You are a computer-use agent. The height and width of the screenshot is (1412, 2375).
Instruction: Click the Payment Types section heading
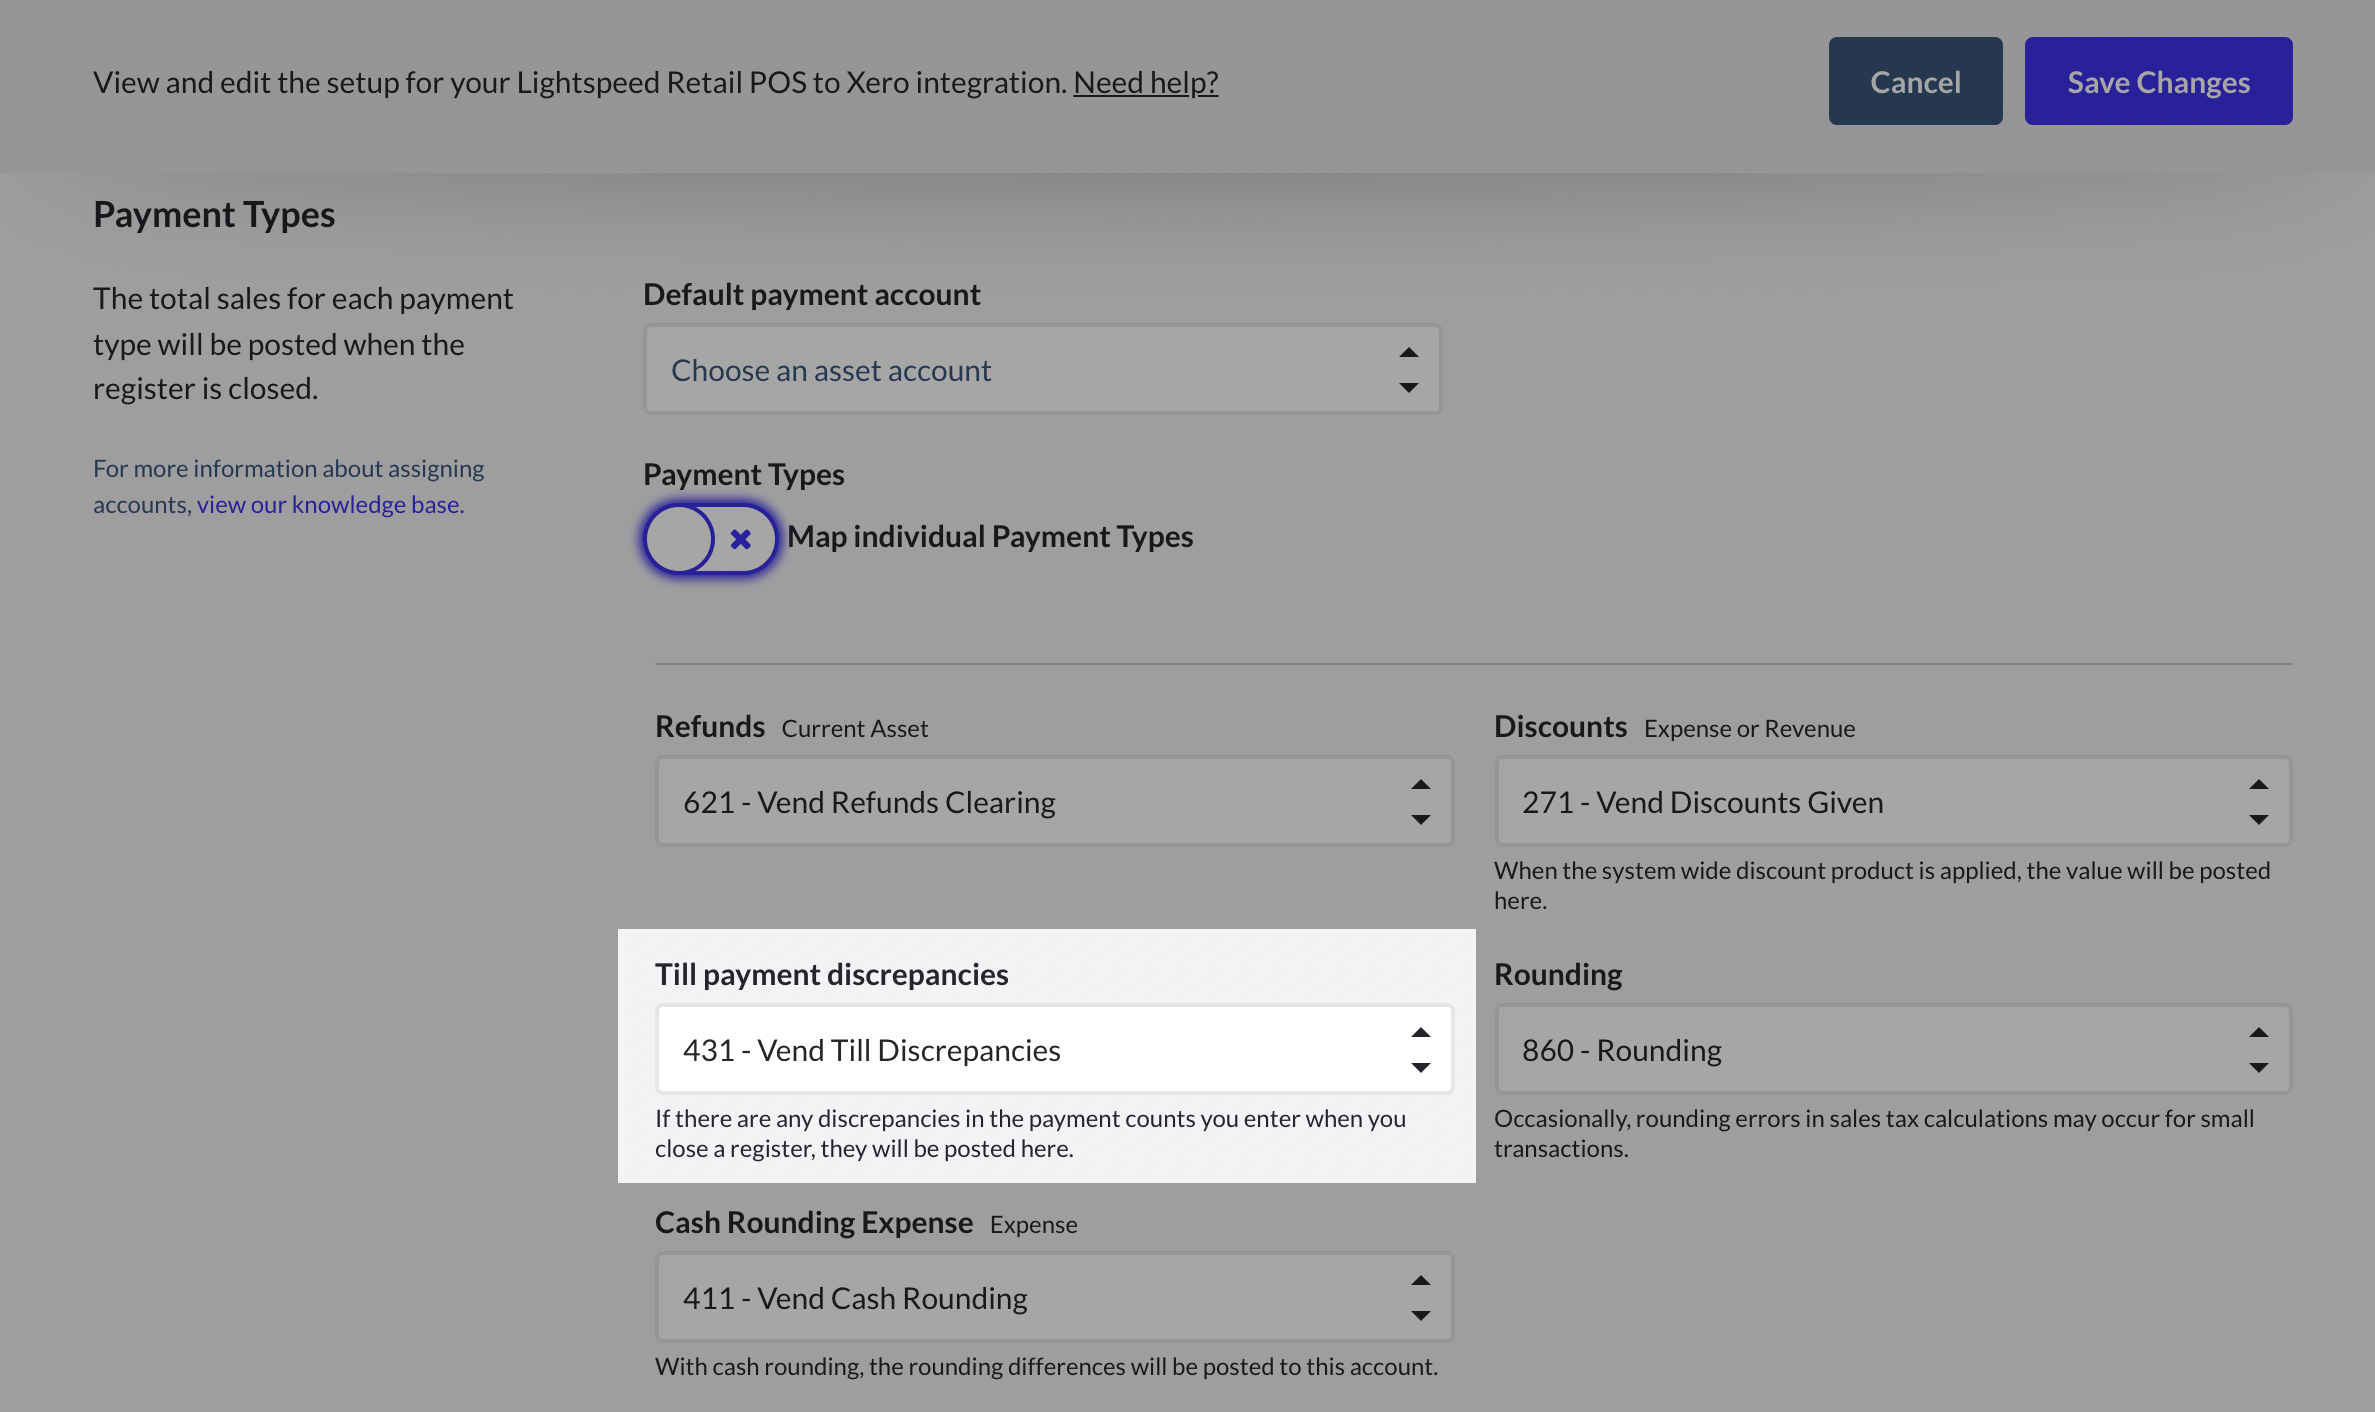tap(214, 214)
